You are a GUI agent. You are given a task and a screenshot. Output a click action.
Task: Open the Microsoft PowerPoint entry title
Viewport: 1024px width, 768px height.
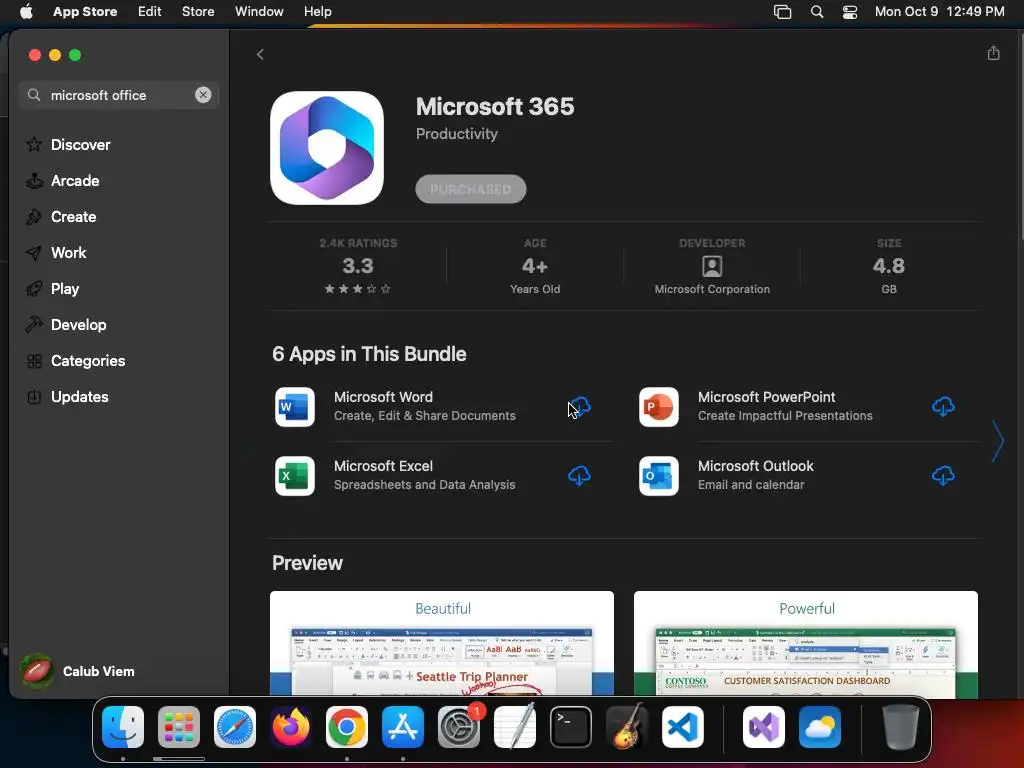[x=767, y=397]
